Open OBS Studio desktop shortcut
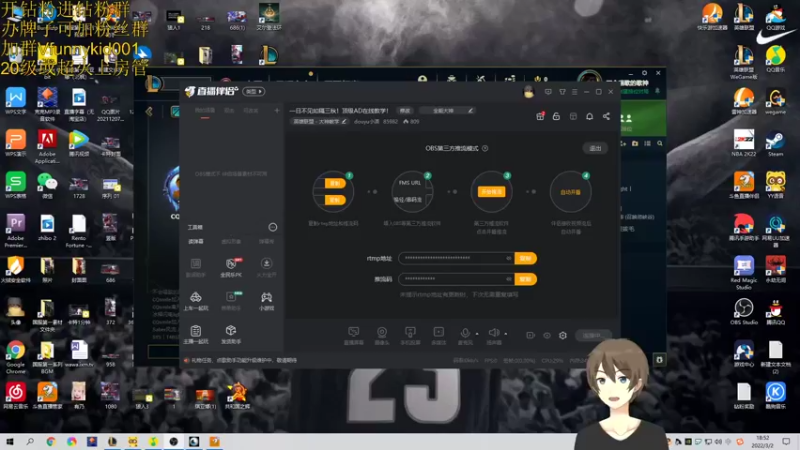 [743, 311]
